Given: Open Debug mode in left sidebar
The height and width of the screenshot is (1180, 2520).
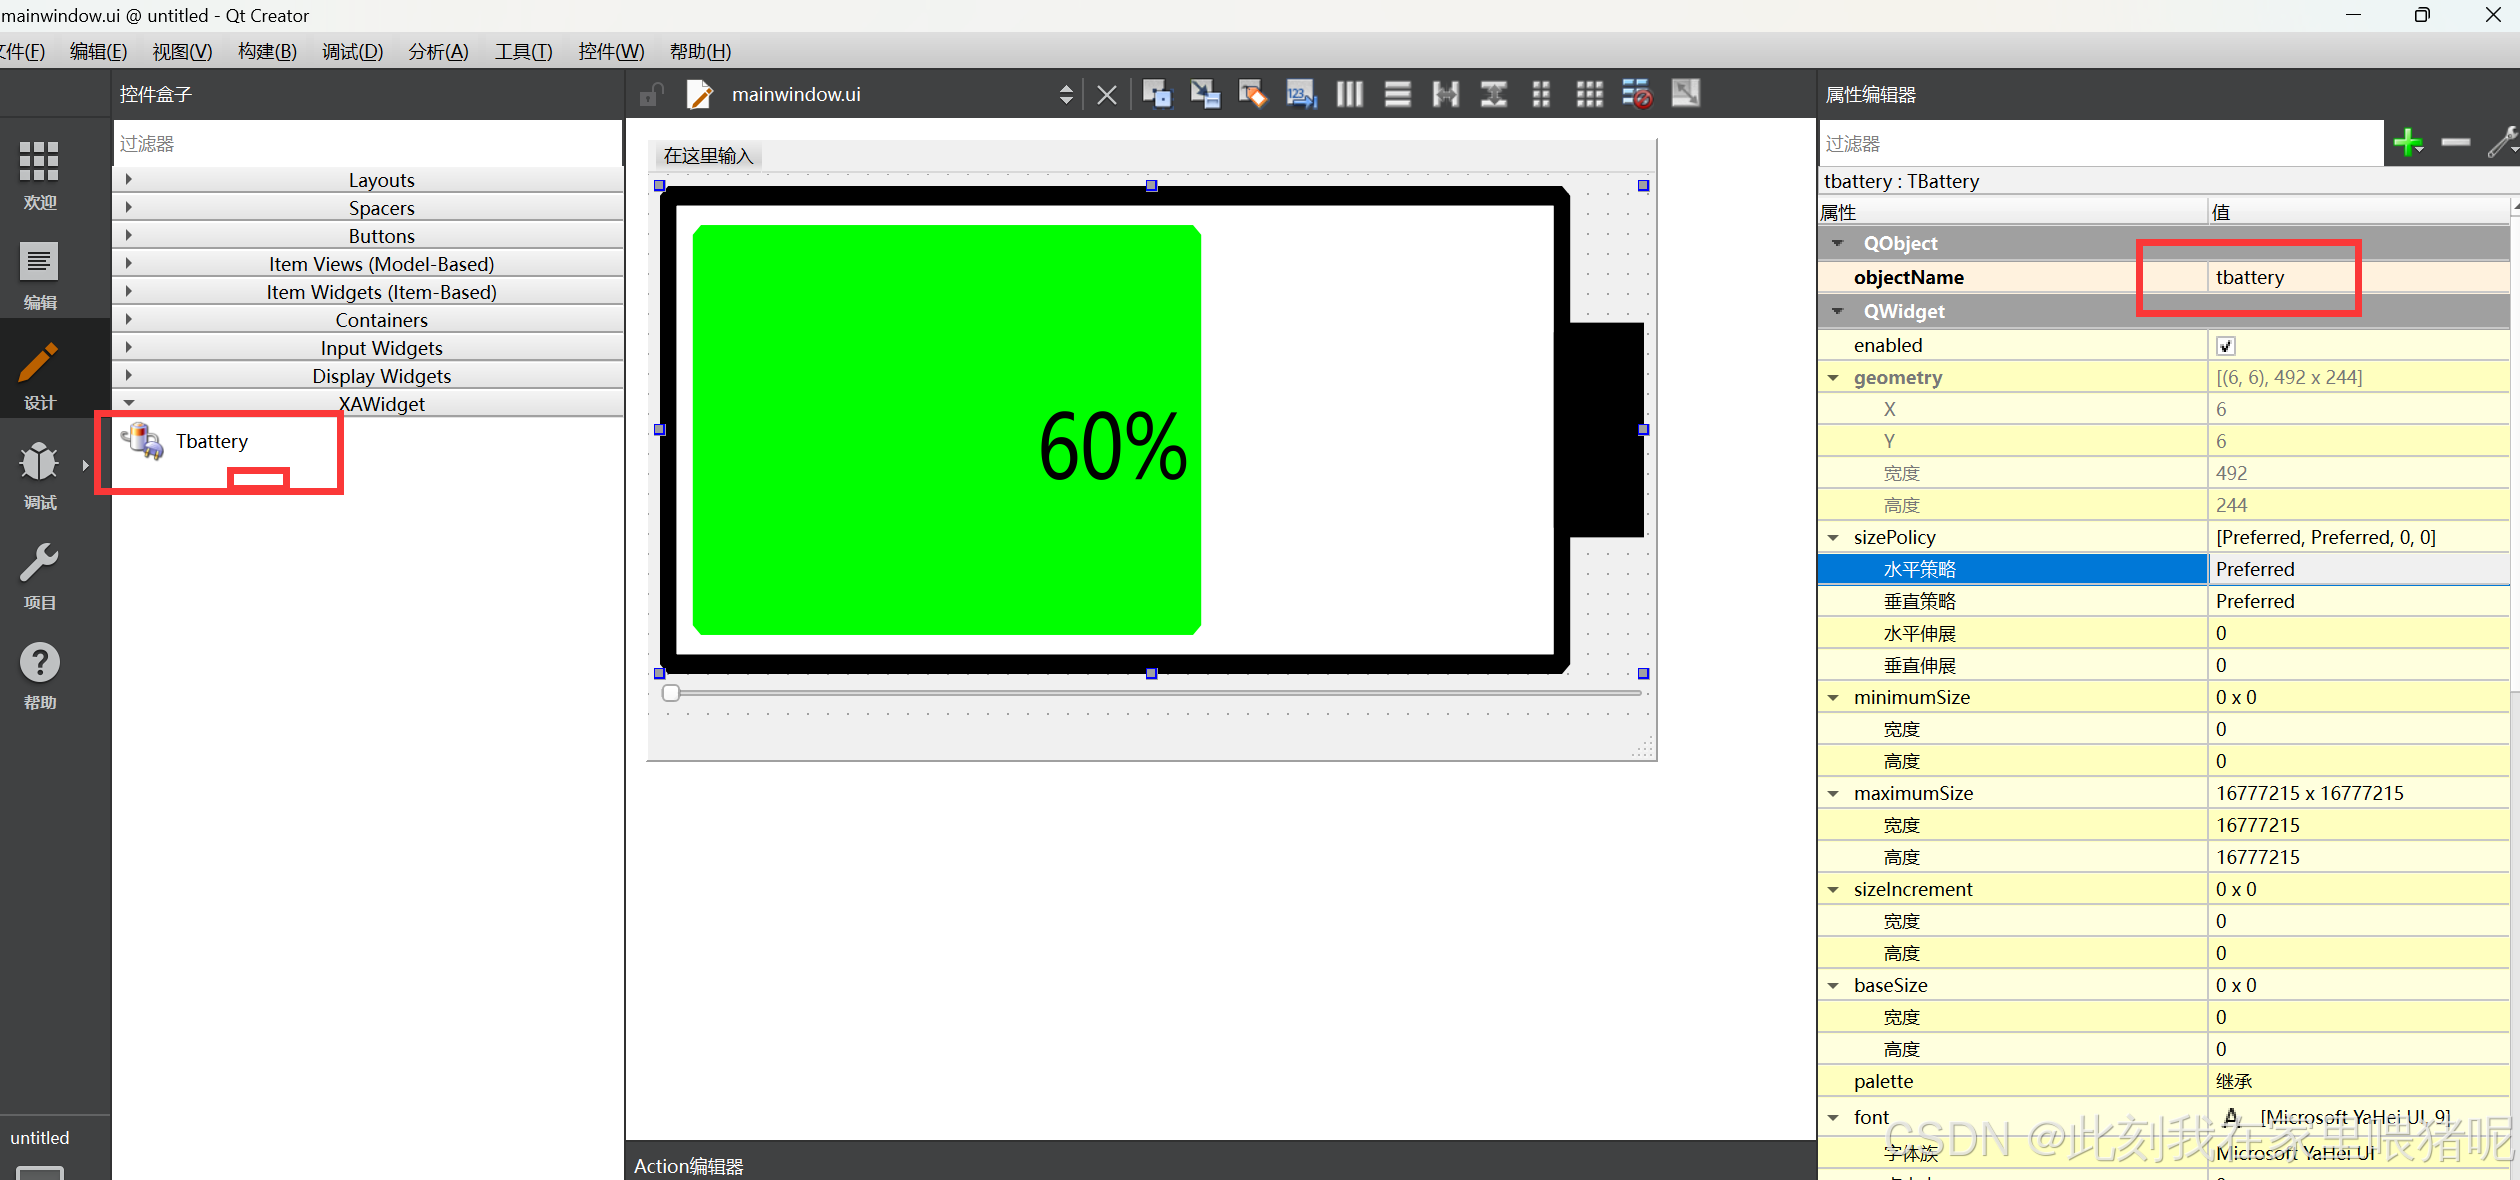Looking at the screenshot, I should pos(40,475).
